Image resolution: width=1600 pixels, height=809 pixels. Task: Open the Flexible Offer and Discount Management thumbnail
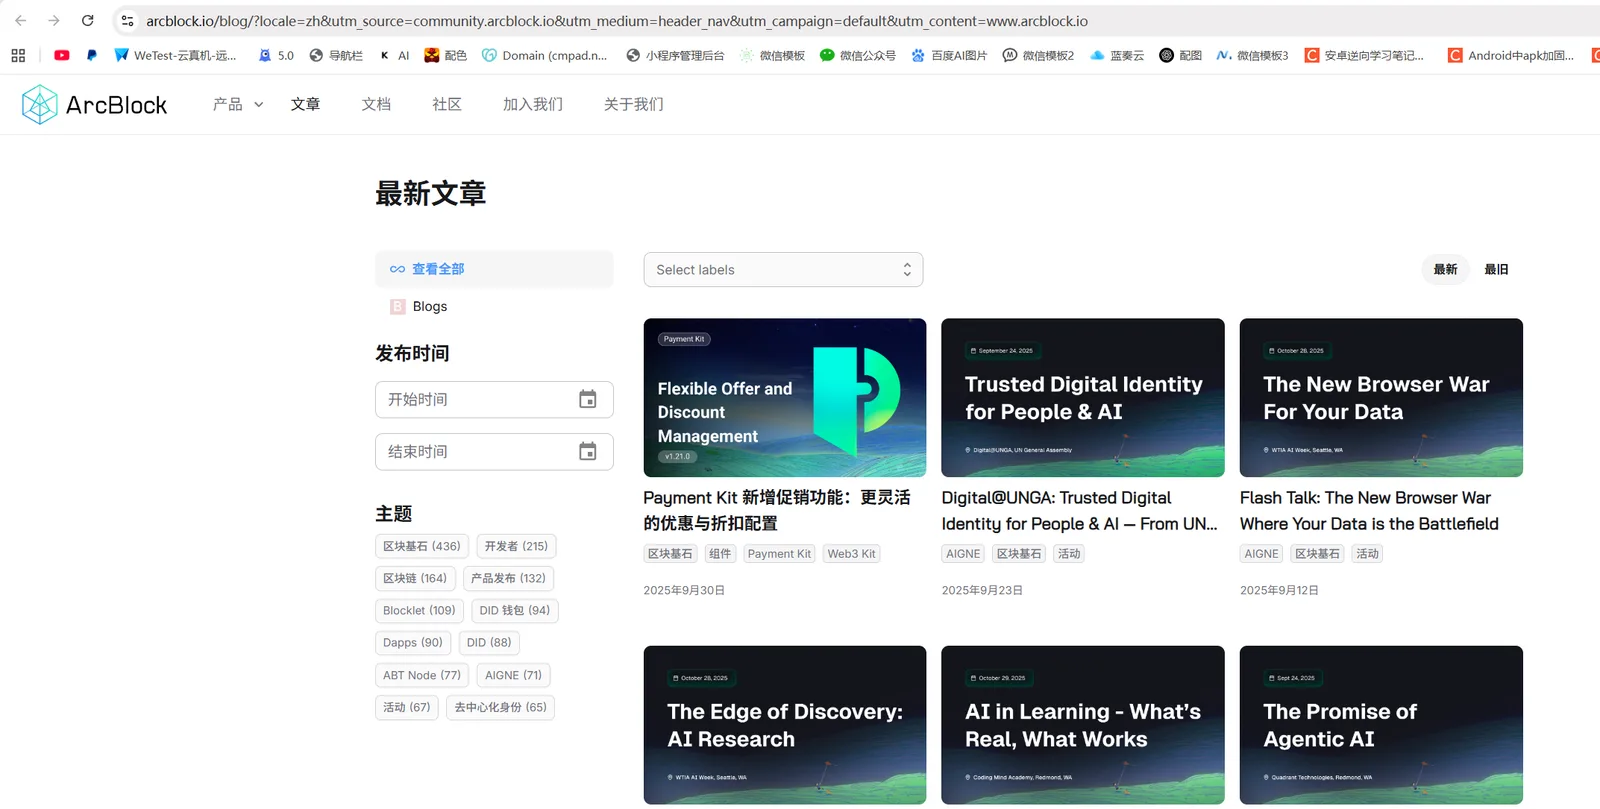tap(785, 397)
